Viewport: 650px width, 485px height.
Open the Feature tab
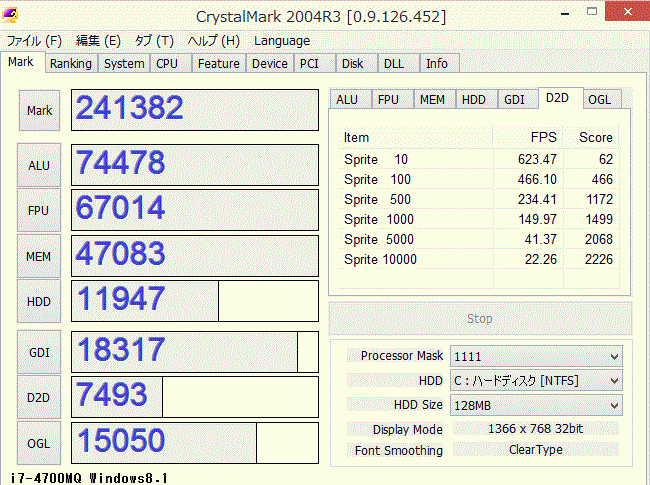(218, 63)
